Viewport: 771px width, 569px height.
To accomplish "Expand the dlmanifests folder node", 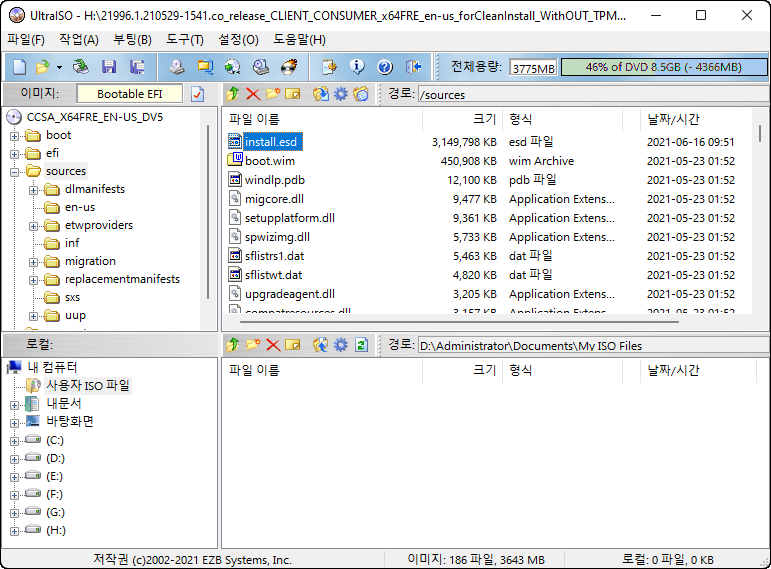I will tap(33, 190).
